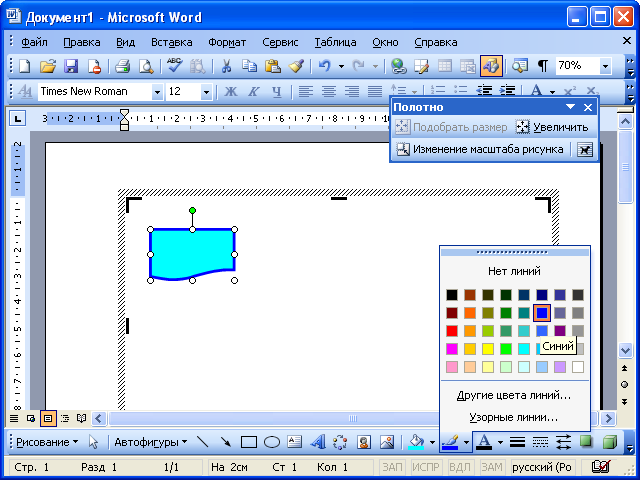The width and height of the screenshot is (640, 480).
Task: Click the font size input field
Action: [183, 92]
